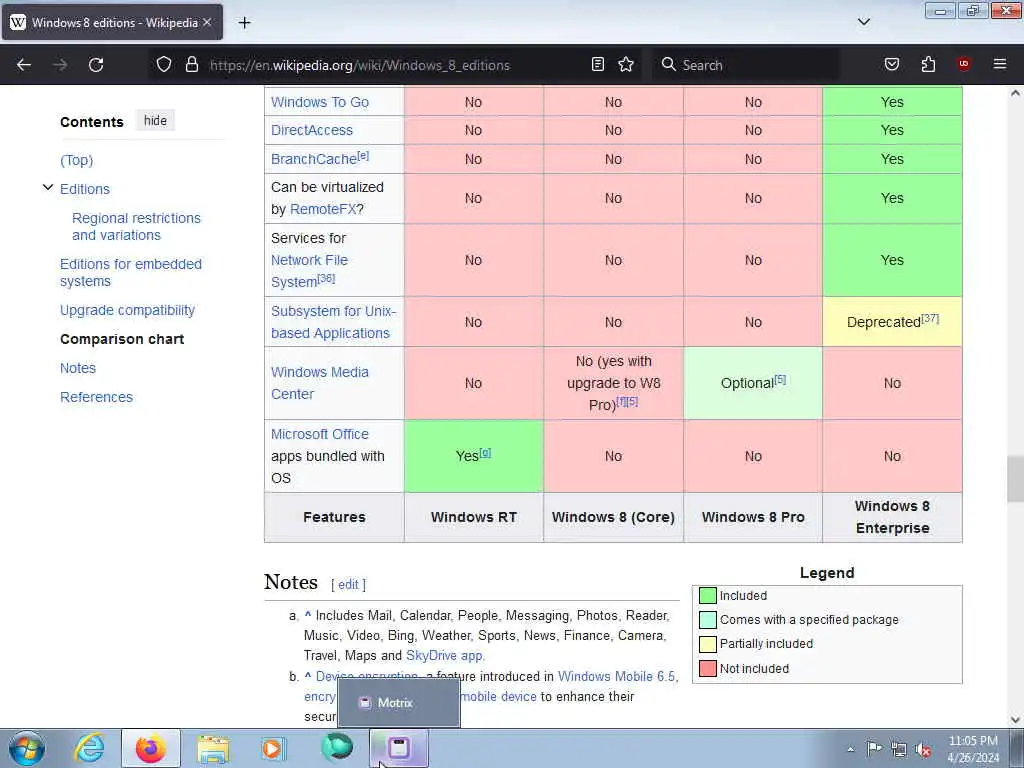Image resolution: width=1024 pixels, height=768 pixels.
Task: Open the Microsoft Office link
Action: point(320,434)
